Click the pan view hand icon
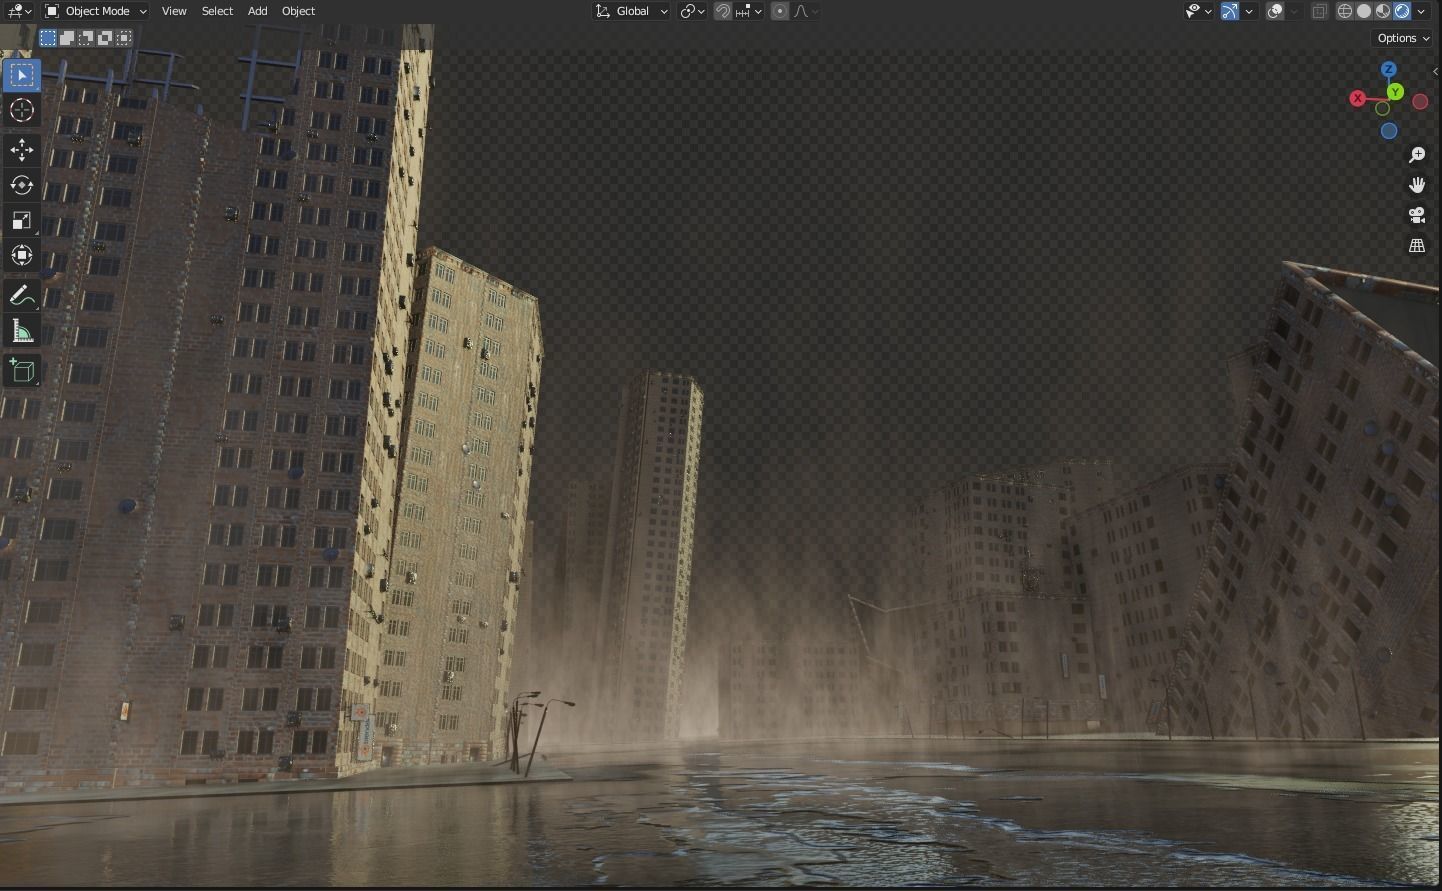The height and width of the screenshot is (891, 1442). [1417, 185]
